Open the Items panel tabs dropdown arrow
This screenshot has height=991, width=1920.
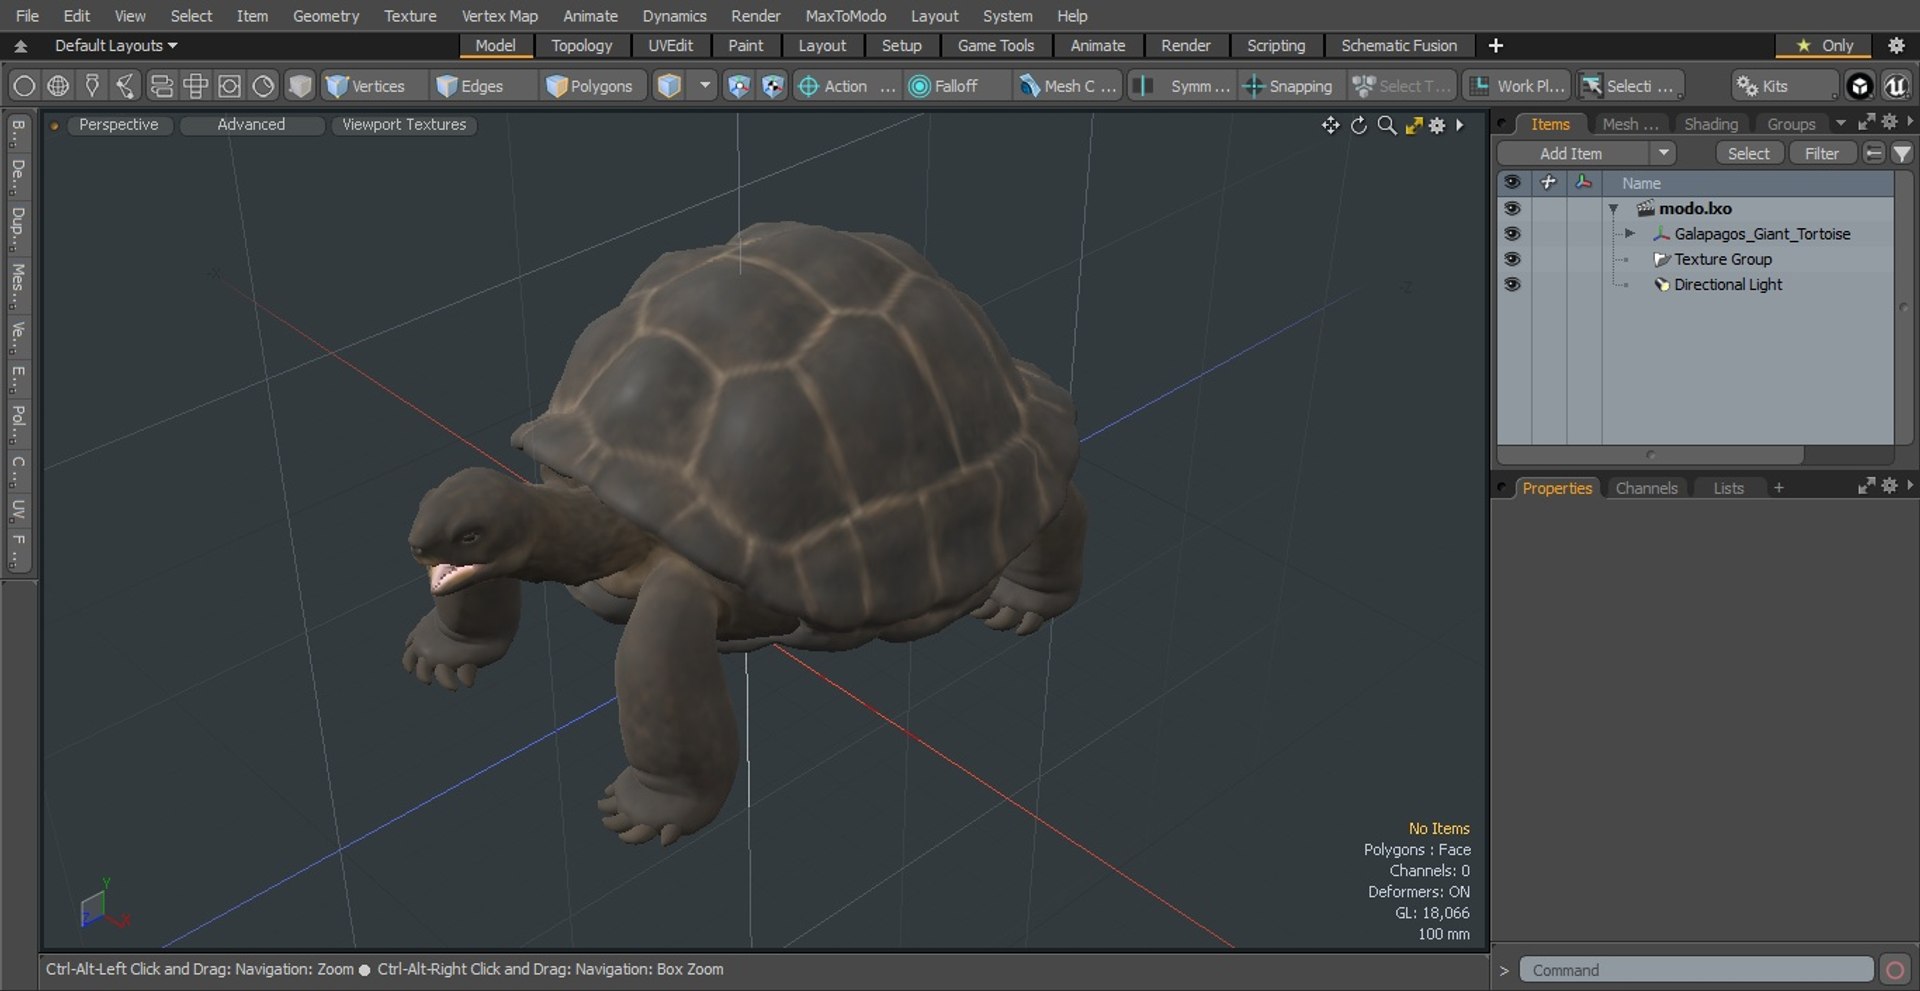point(1840,123)
